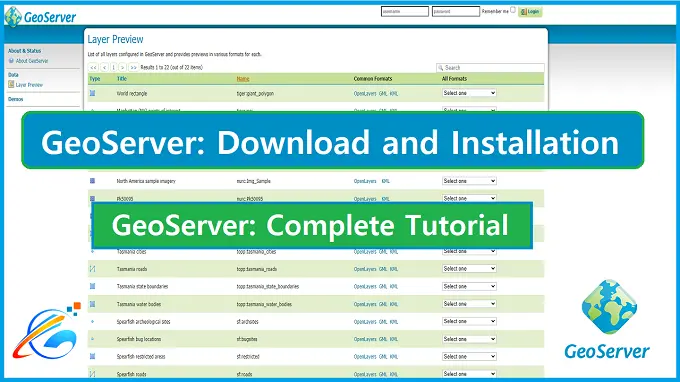This screenshot has height=382, width=680.
Task: Open the Layer Preview link in the sidebar
Action: (29, 85)
